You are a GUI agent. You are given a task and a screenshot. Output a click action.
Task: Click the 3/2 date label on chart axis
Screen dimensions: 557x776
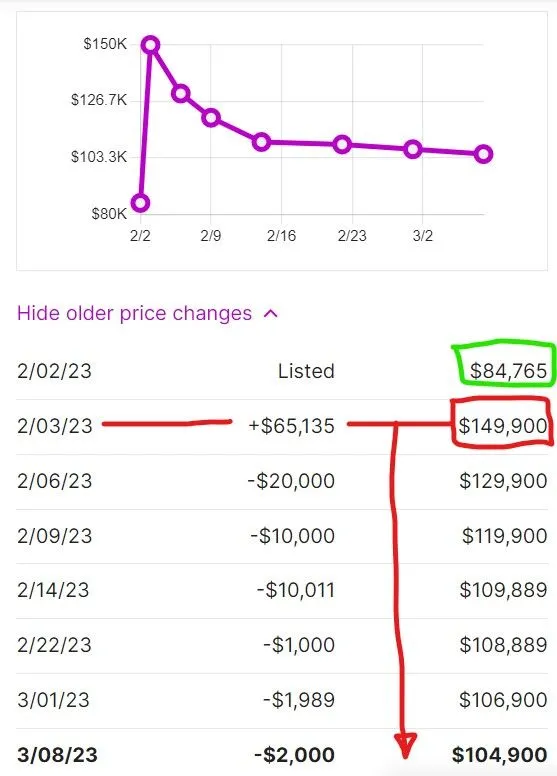pos(422,236)
